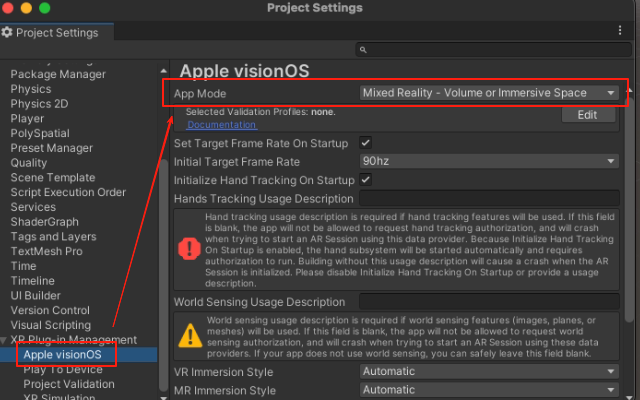Image resolution: width=640 pixels, height=400 pixels.
Task: Collapse the XR Plug-in Management tree node
Action: [4, 340]
